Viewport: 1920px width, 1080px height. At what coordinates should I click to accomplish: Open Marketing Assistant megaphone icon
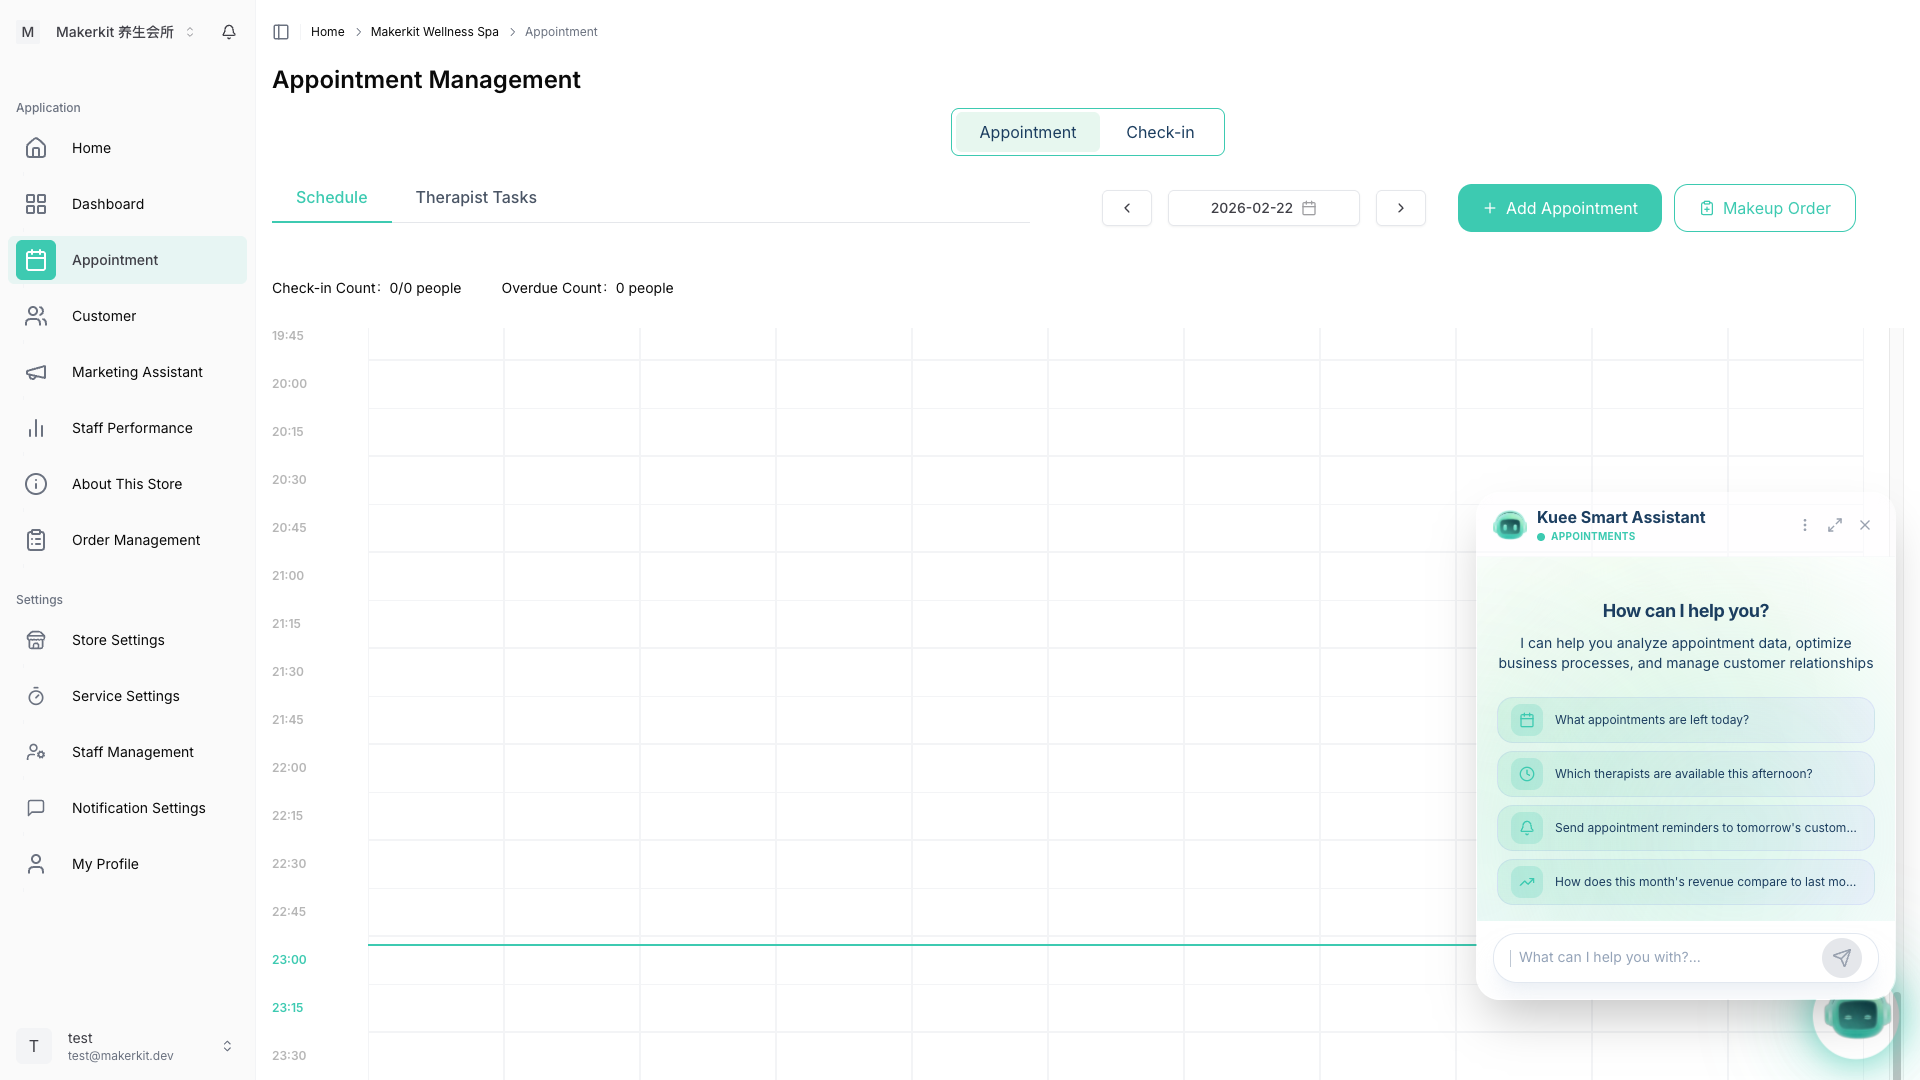36,372
